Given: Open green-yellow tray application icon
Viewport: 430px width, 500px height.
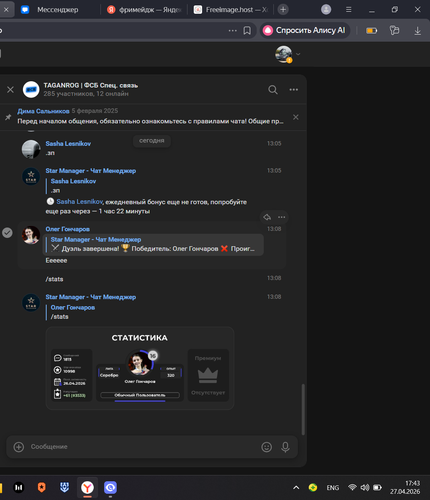Looking at the screenshot, I should (313, 487).
